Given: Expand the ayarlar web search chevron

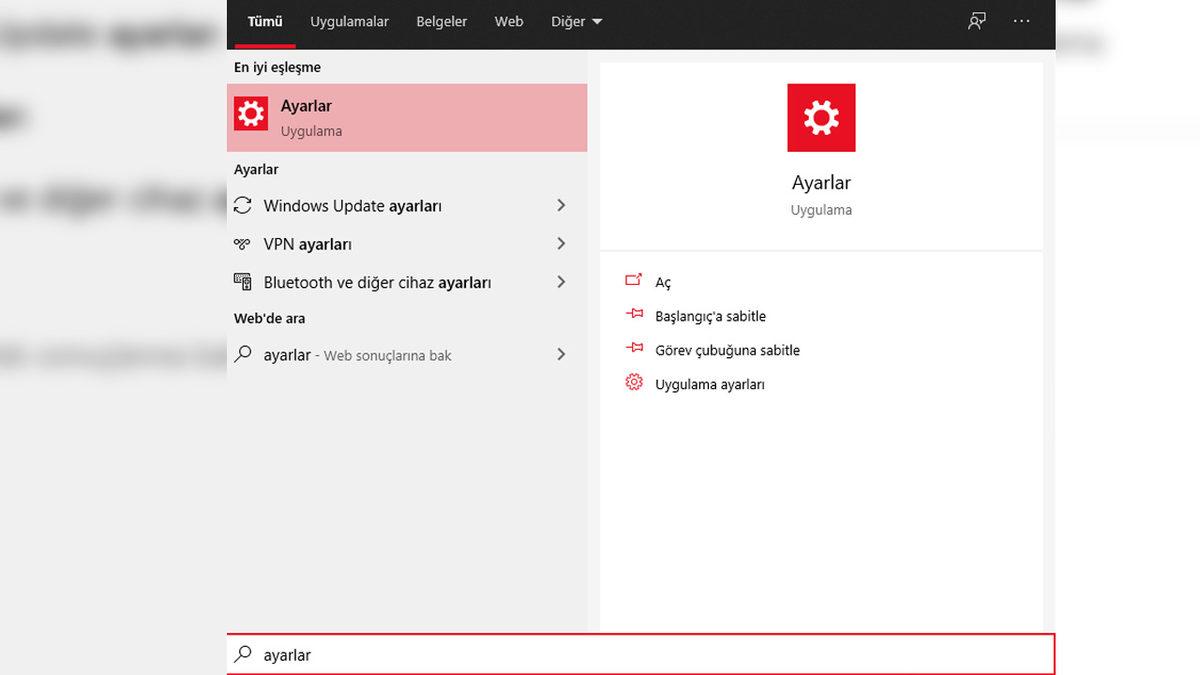Looking at the screenshot, I should click(x=562, y=354).
